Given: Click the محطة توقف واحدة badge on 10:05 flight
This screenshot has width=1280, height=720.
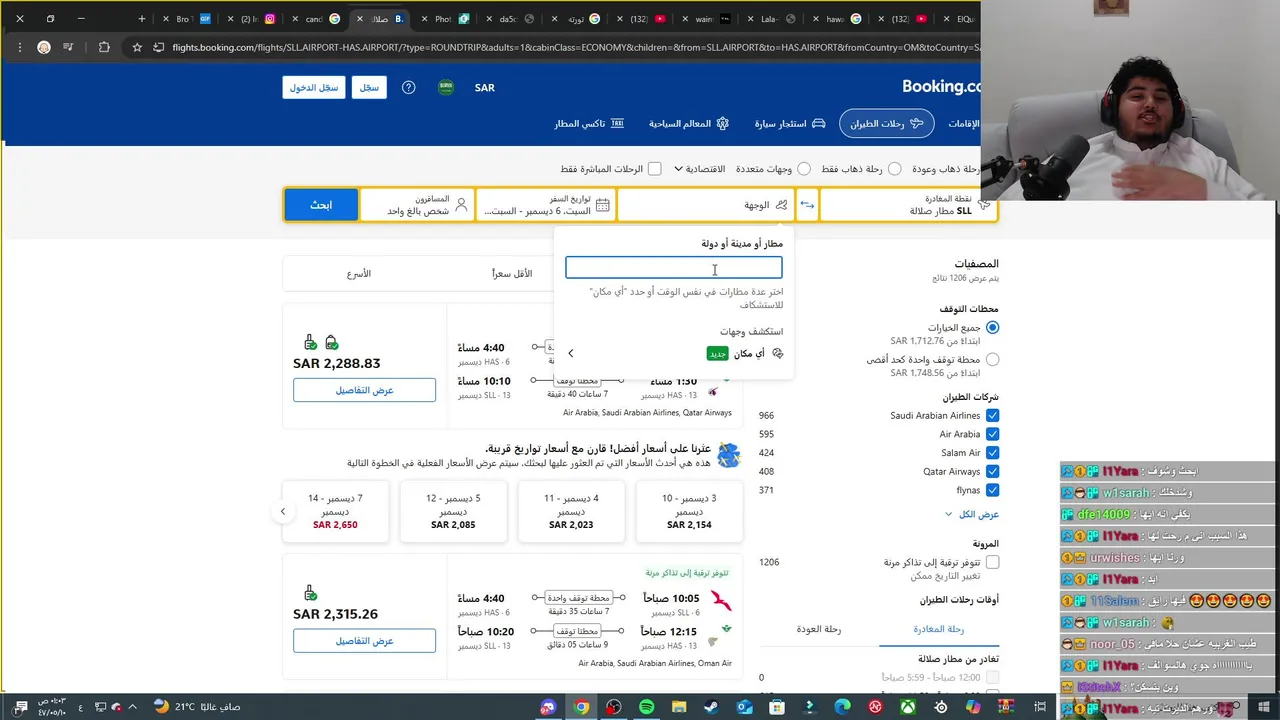Looking at the screenshot, I should 578,598.
